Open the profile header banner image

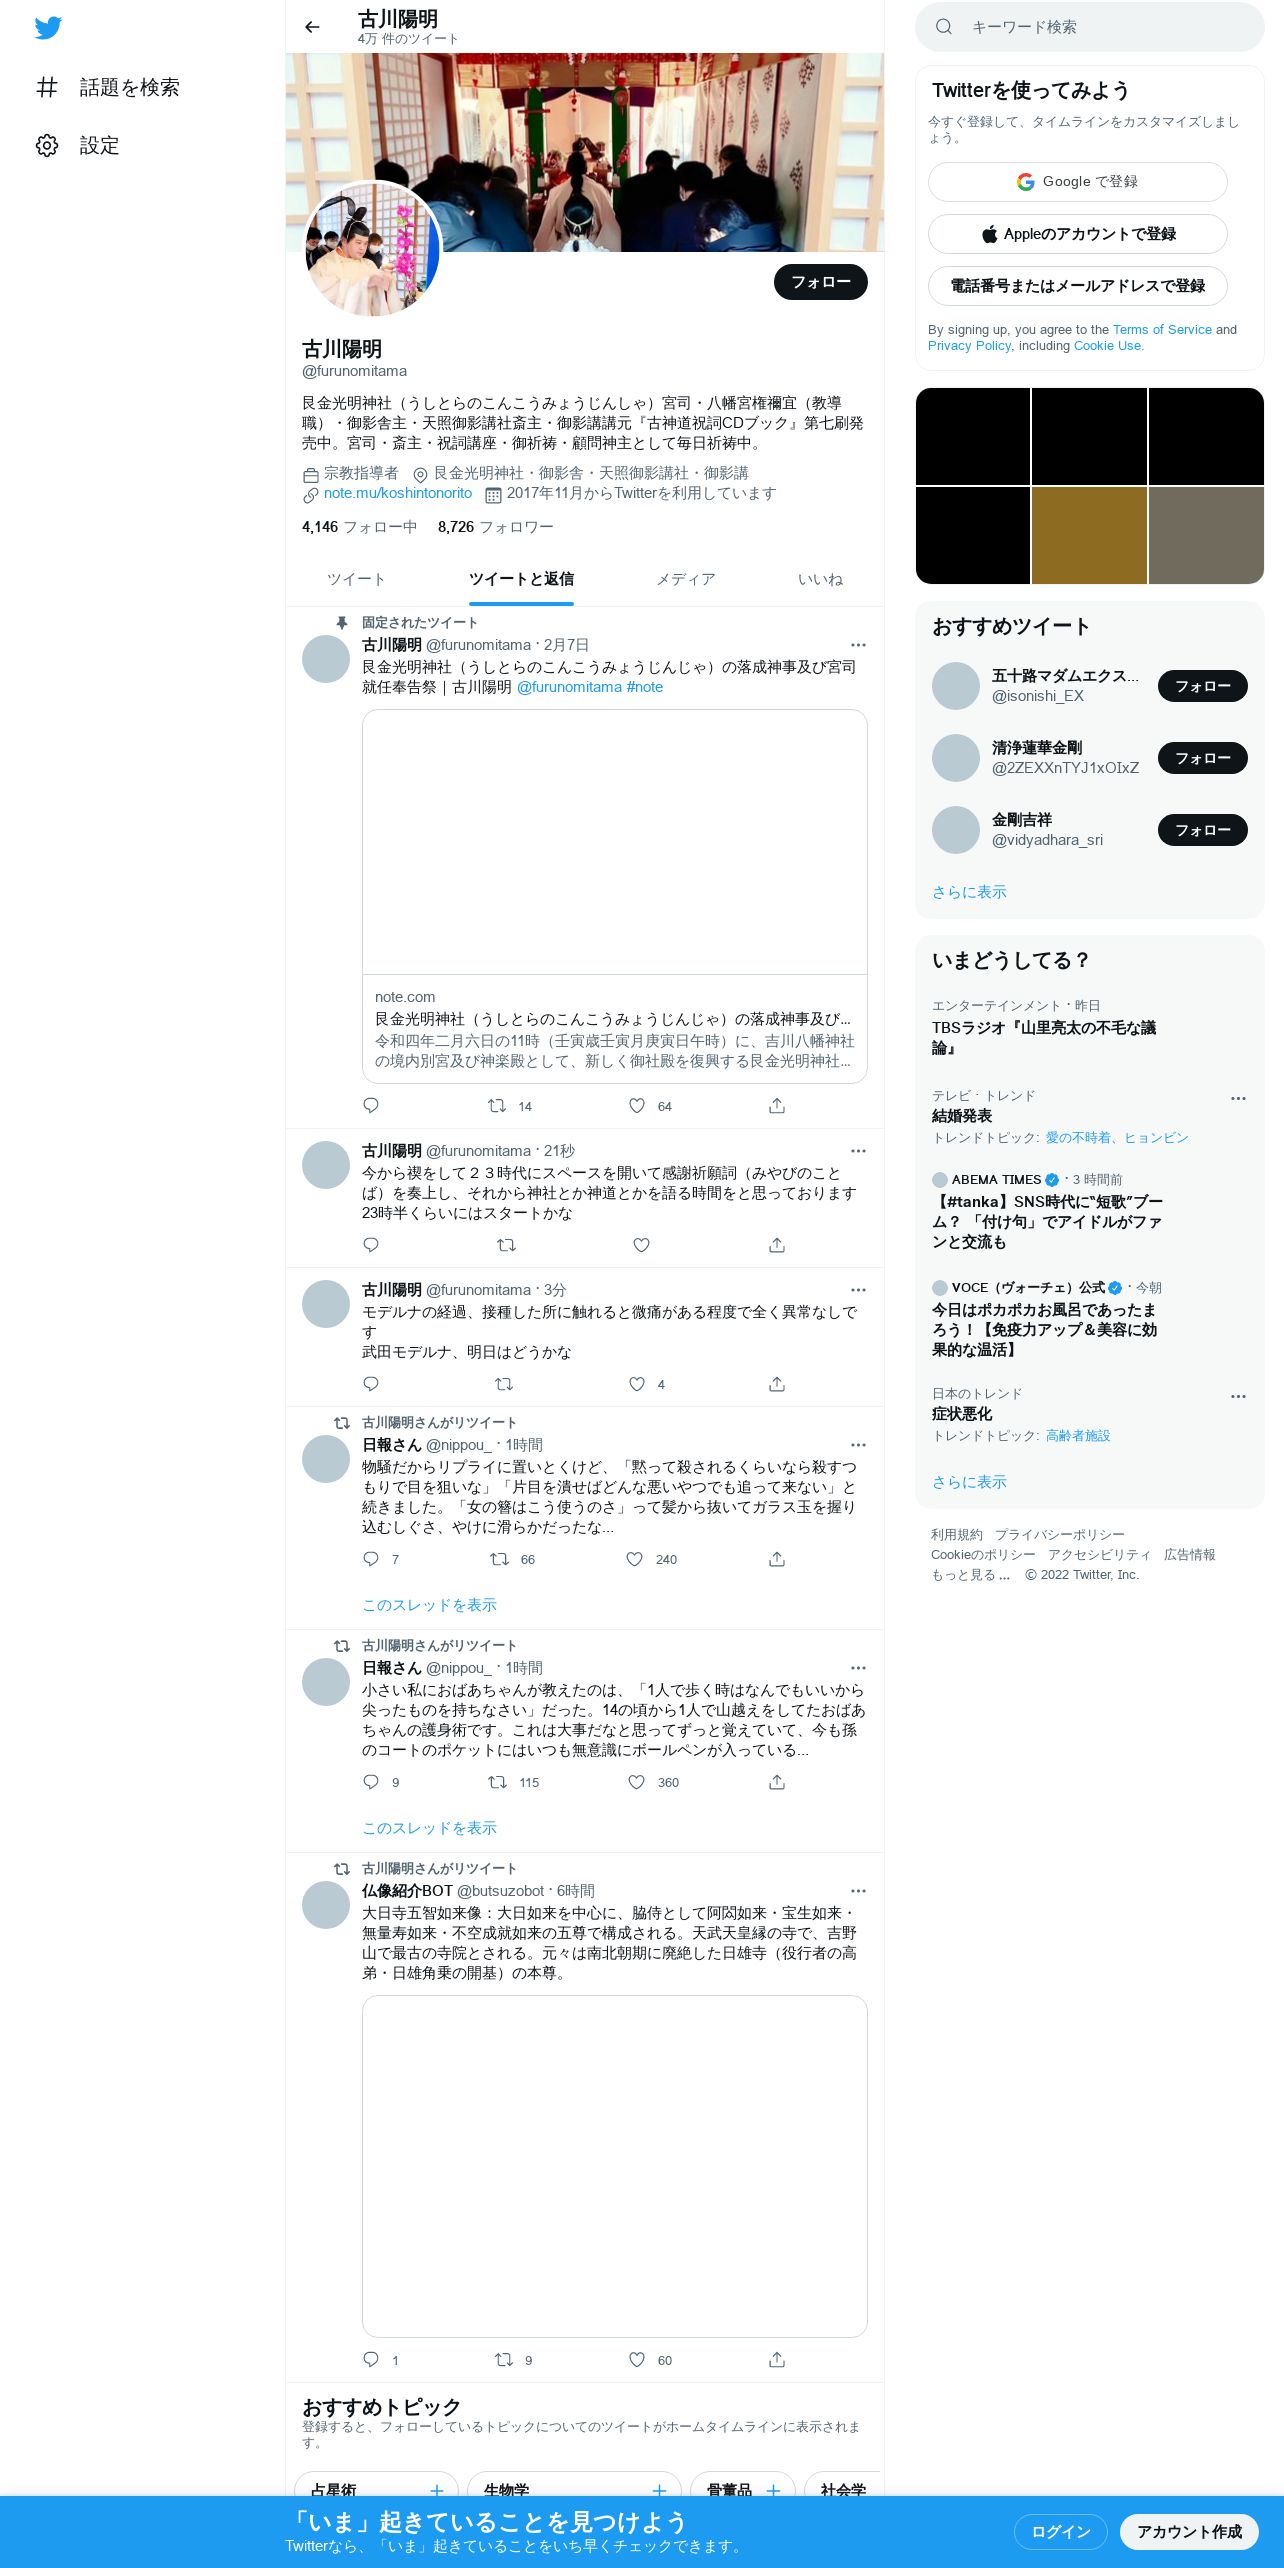point(585,152)
